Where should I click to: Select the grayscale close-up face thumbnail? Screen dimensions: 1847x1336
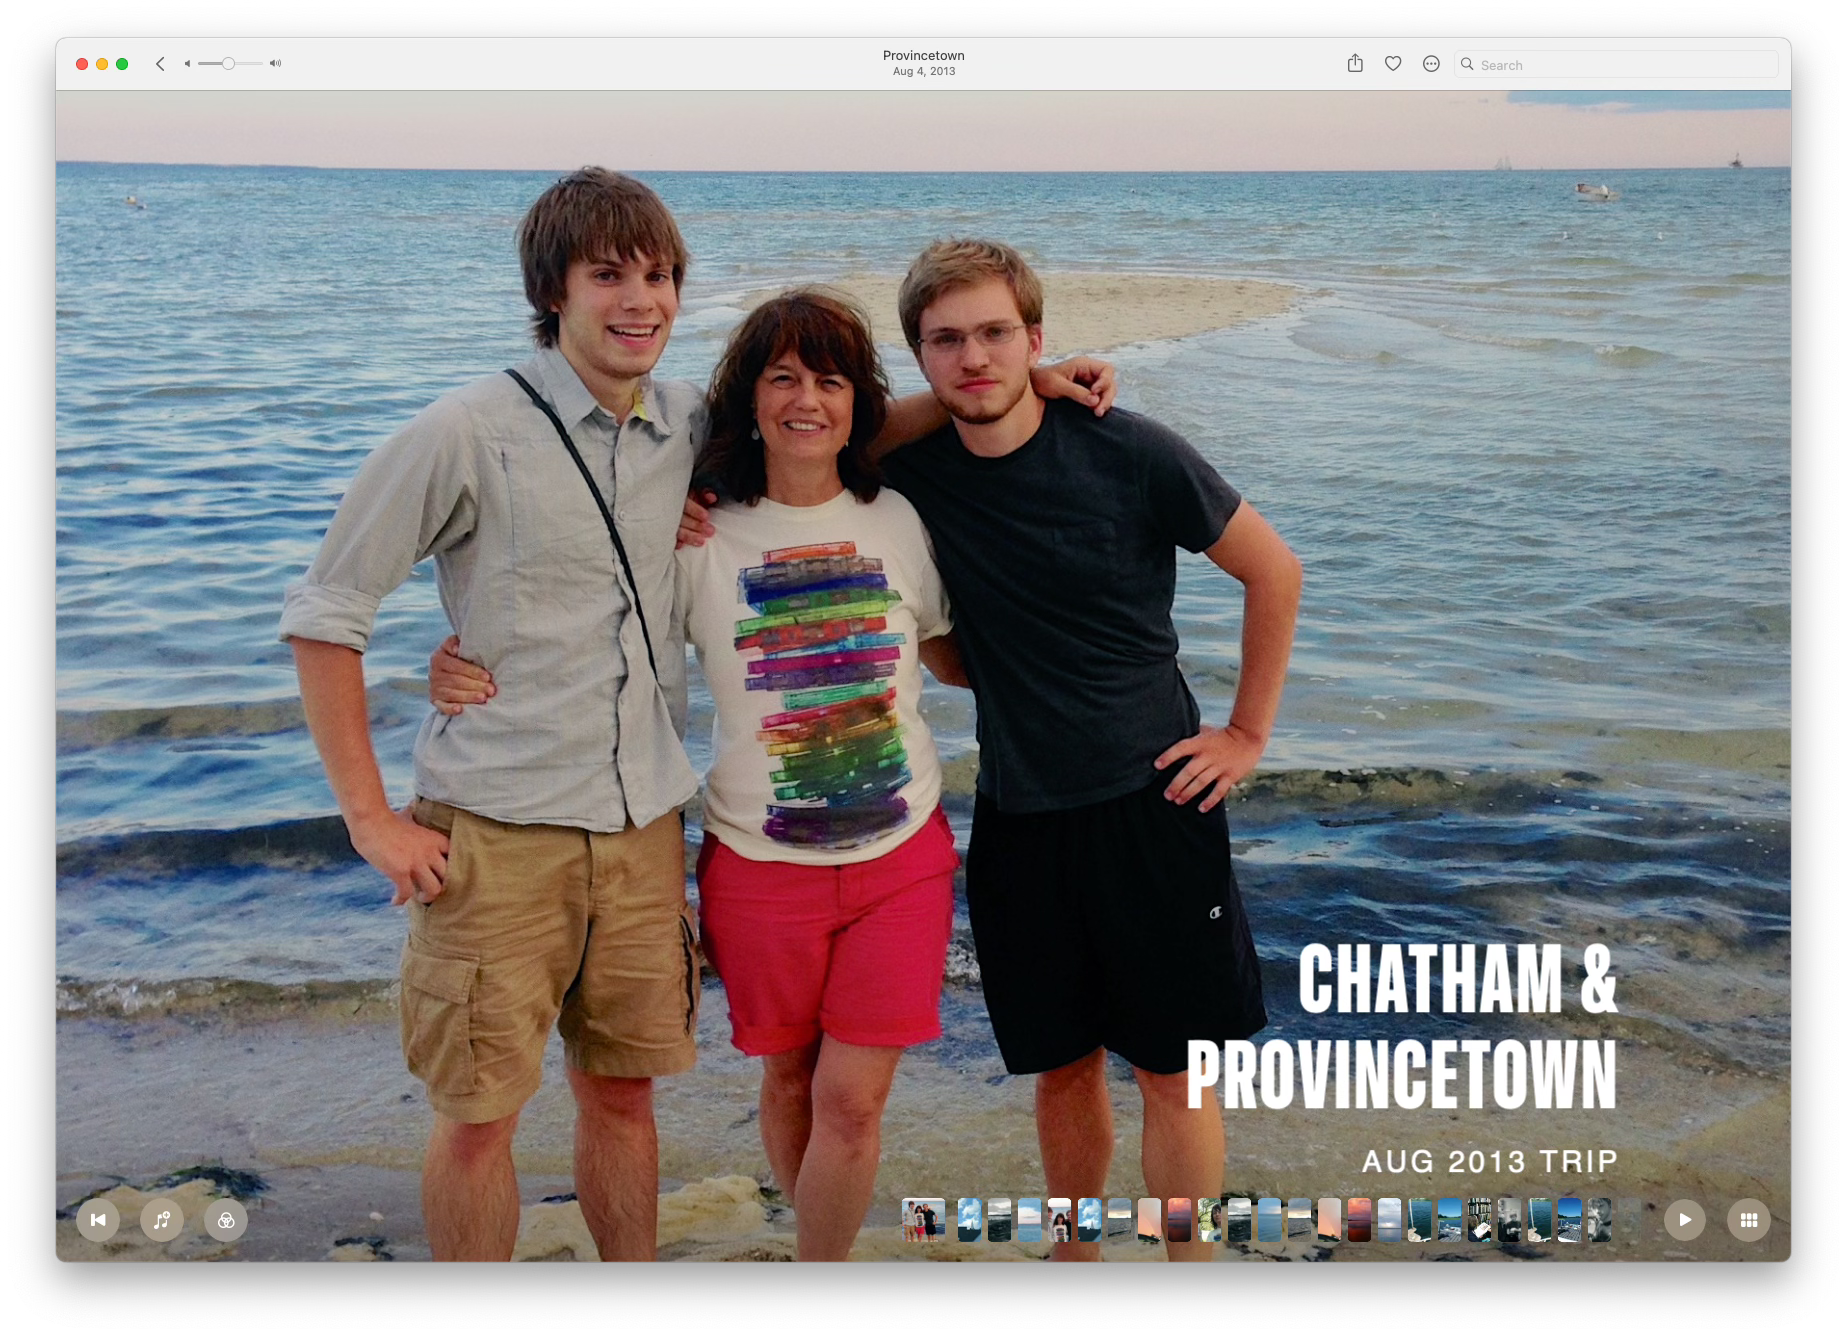(1599, 1220)
